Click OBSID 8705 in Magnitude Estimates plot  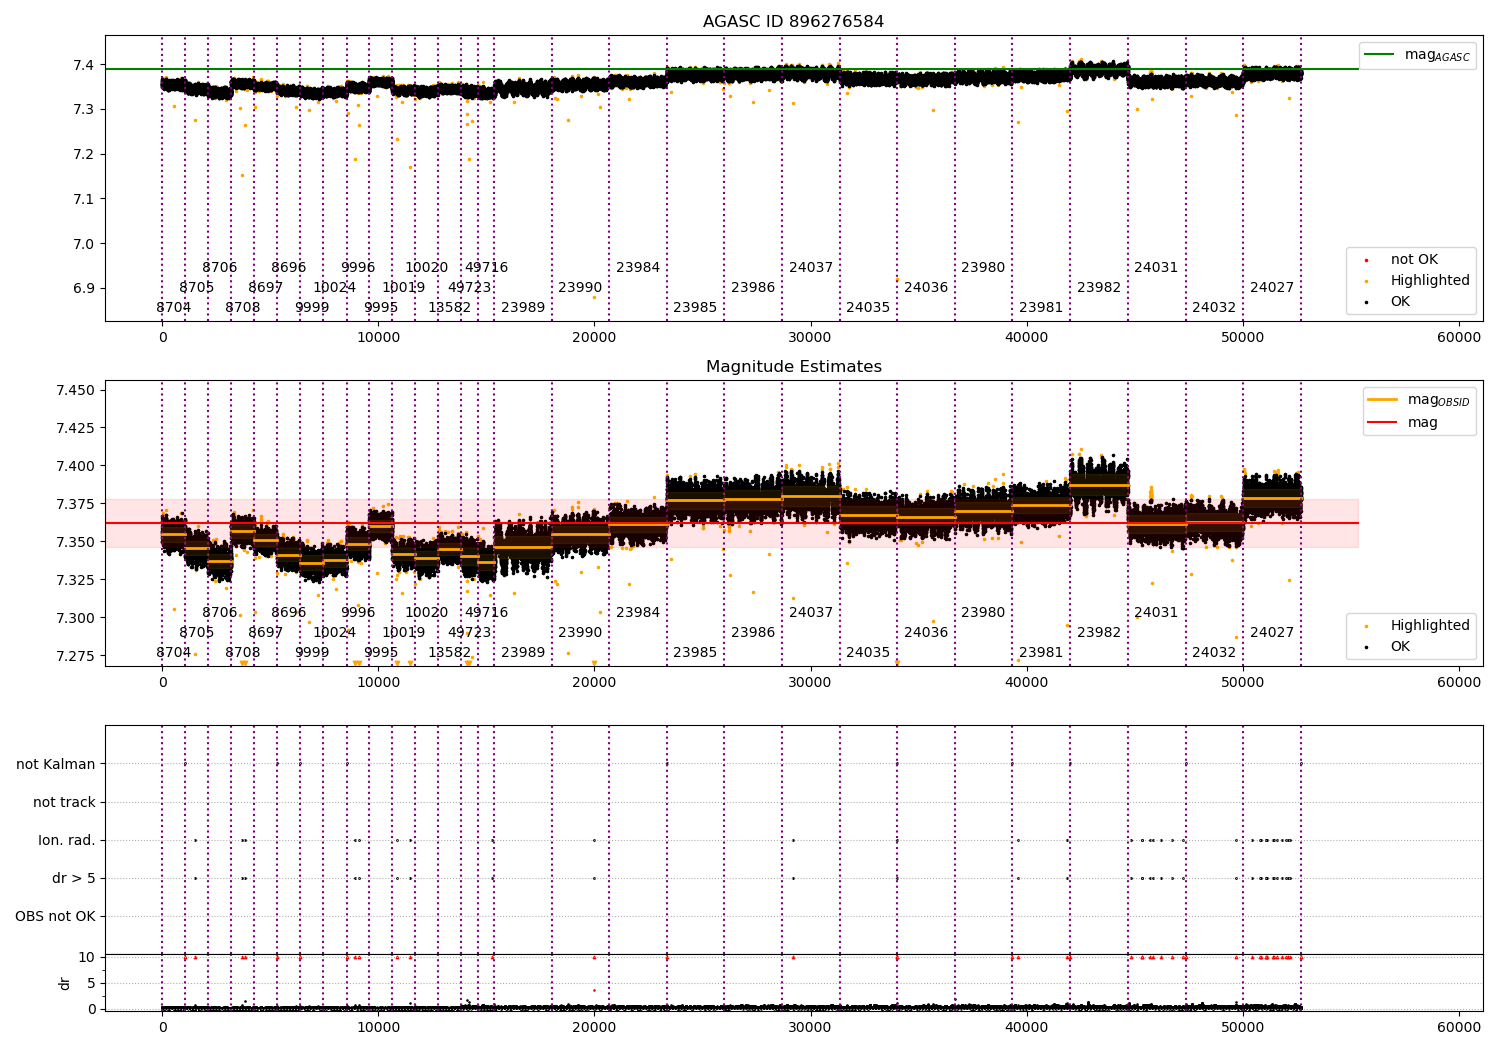[196, 633]
